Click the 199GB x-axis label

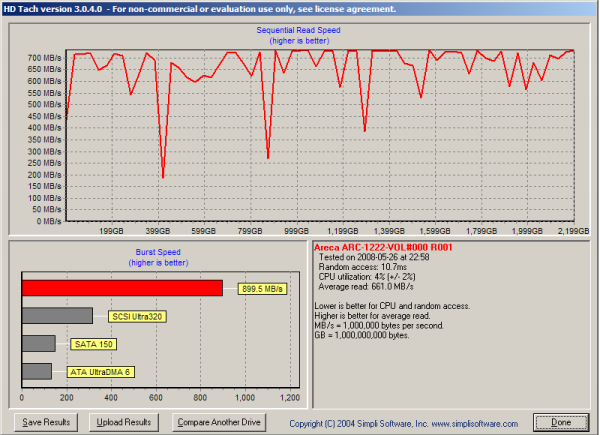tap(111, 231)
